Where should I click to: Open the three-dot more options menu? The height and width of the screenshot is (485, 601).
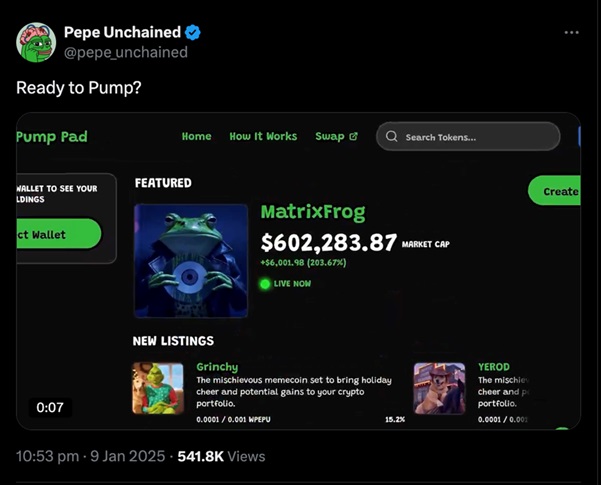click(x=571, y=32)
